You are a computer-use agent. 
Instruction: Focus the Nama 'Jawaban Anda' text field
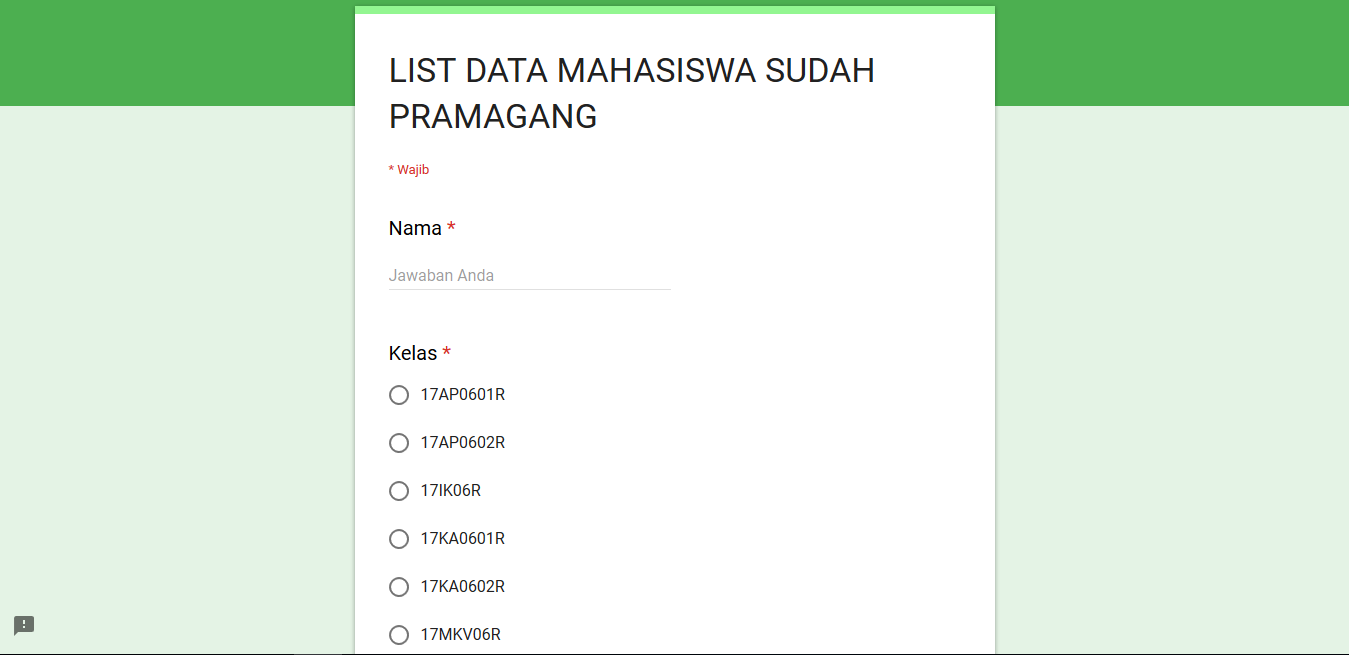[x=529, y=275]
